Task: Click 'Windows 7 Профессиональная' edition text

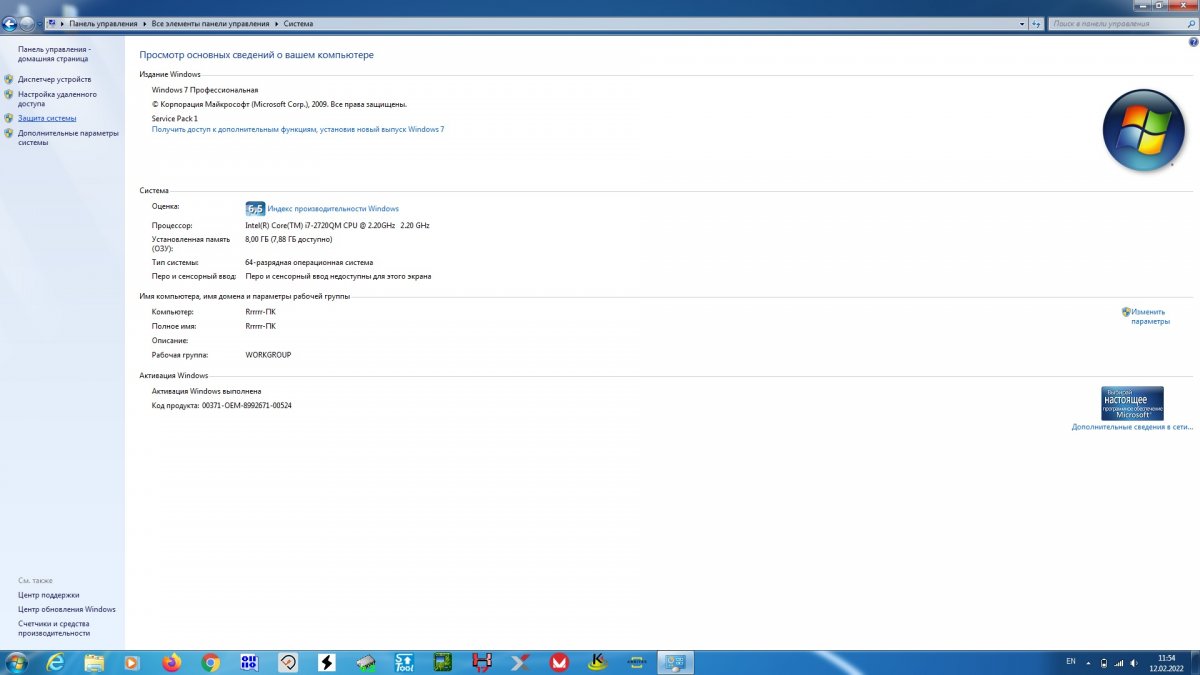Action: [205, 90]
